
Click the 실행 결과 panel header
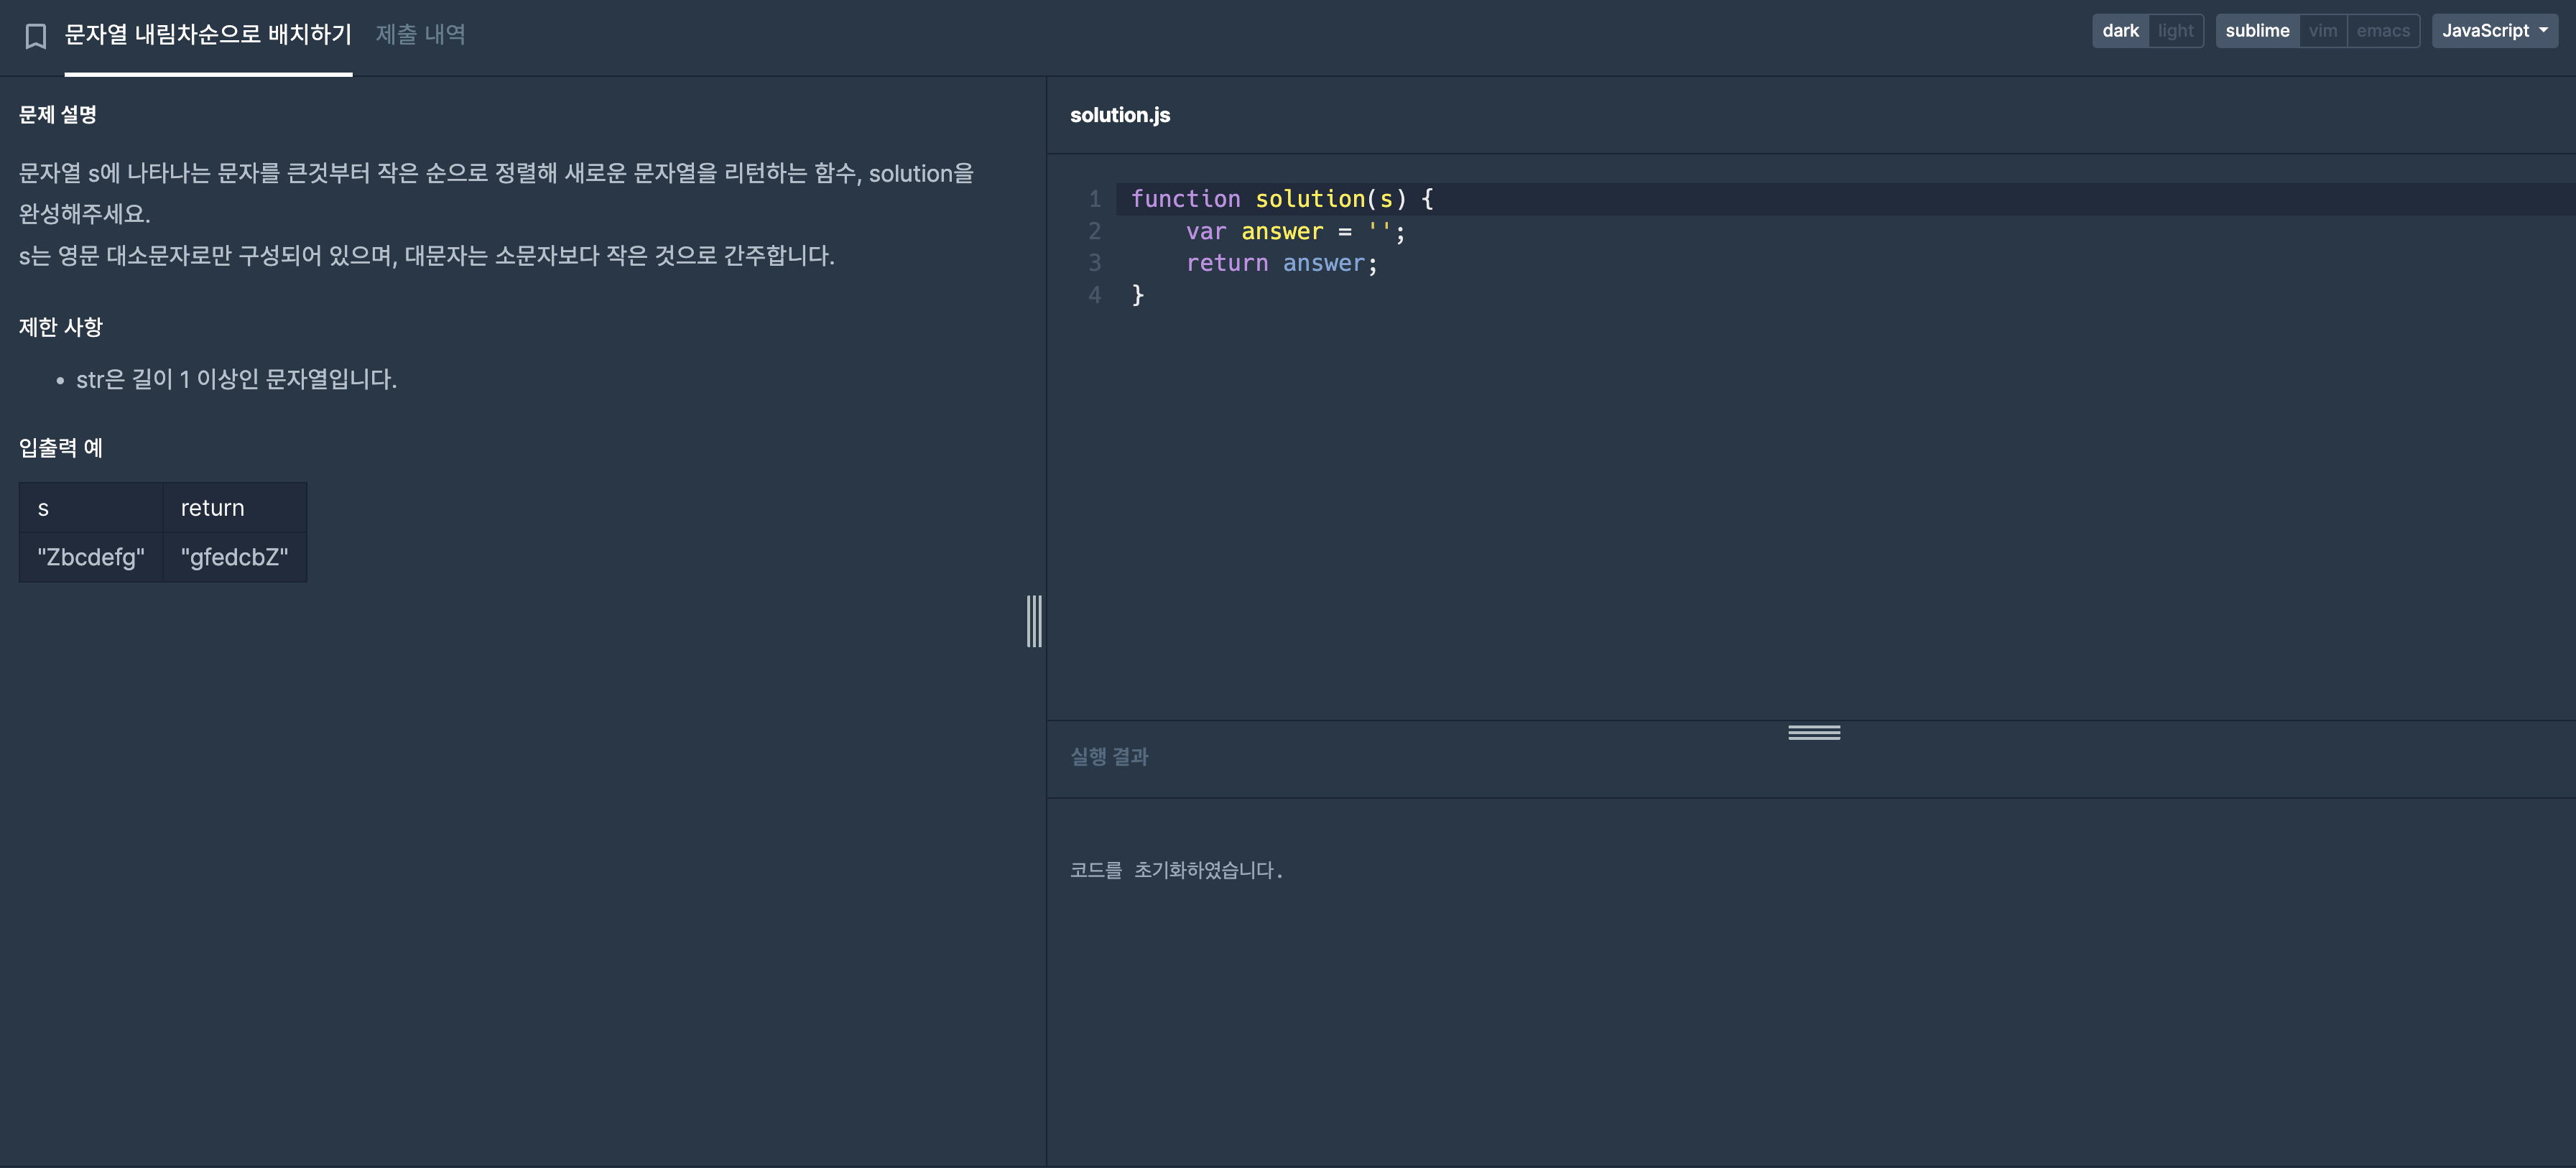1108,757
